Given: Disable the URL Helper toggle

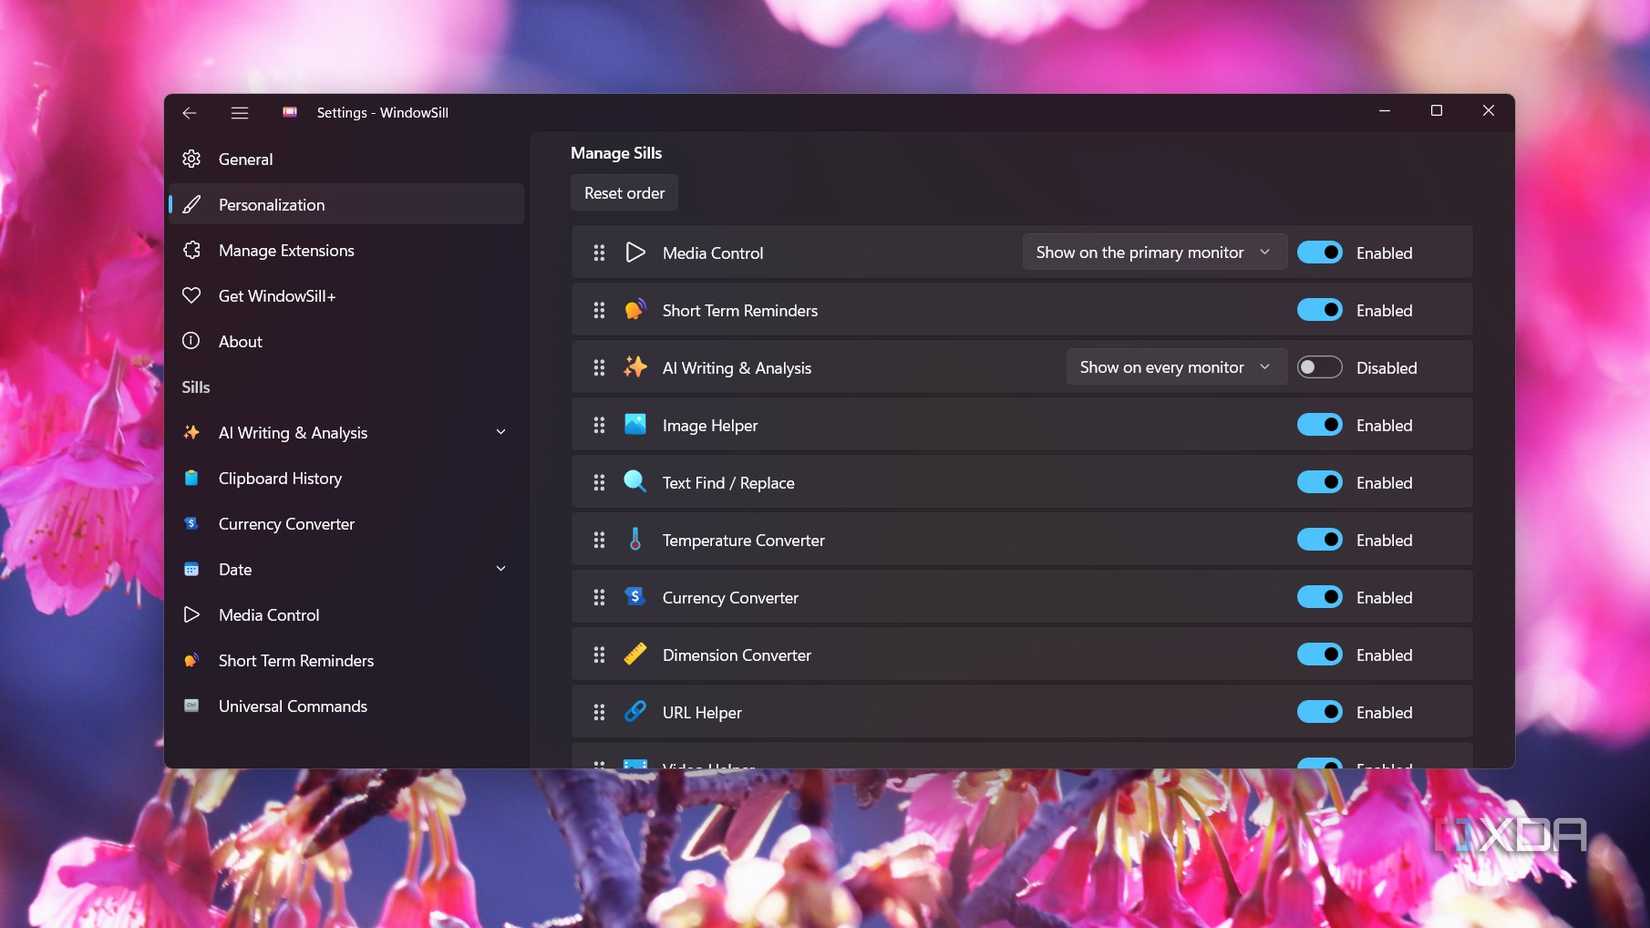Looking at the screenshot, I should (x=1319, y=712).
